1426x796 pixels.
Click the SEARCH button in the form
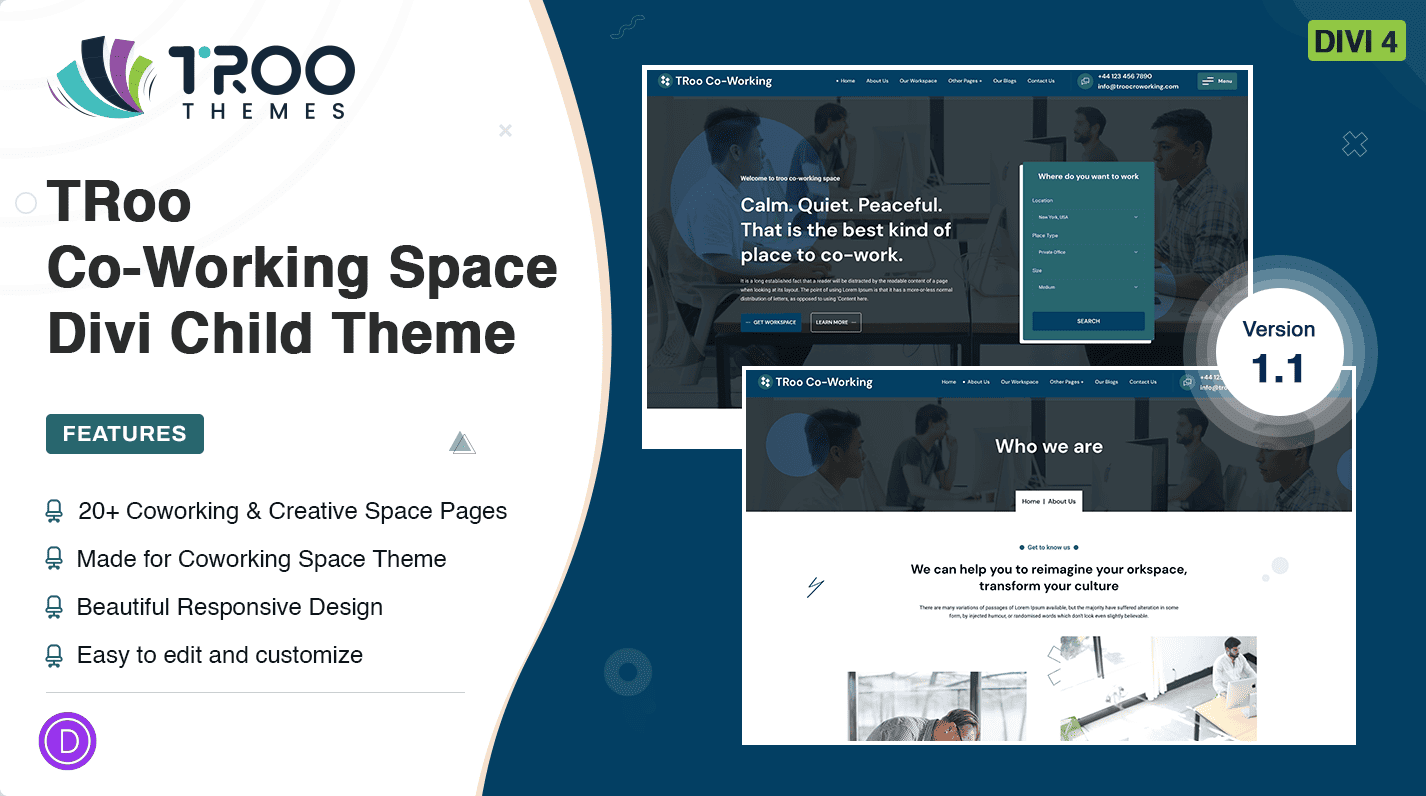click(1088, 321)
